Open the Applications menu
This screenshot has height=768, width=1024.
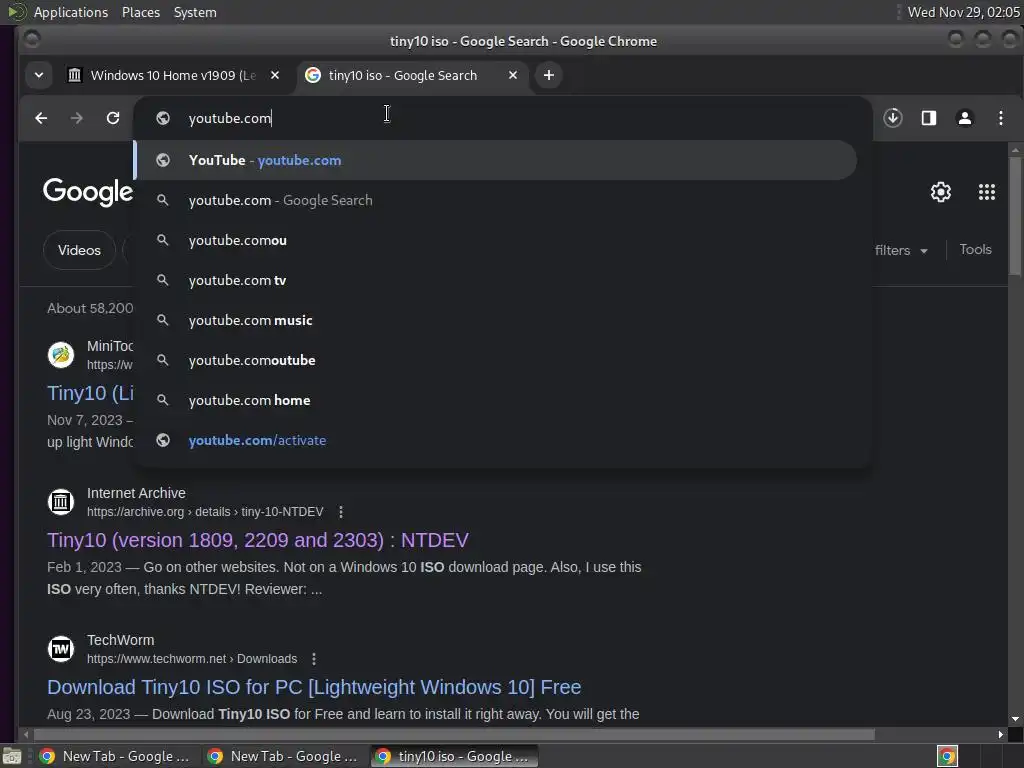coord(71,12)
